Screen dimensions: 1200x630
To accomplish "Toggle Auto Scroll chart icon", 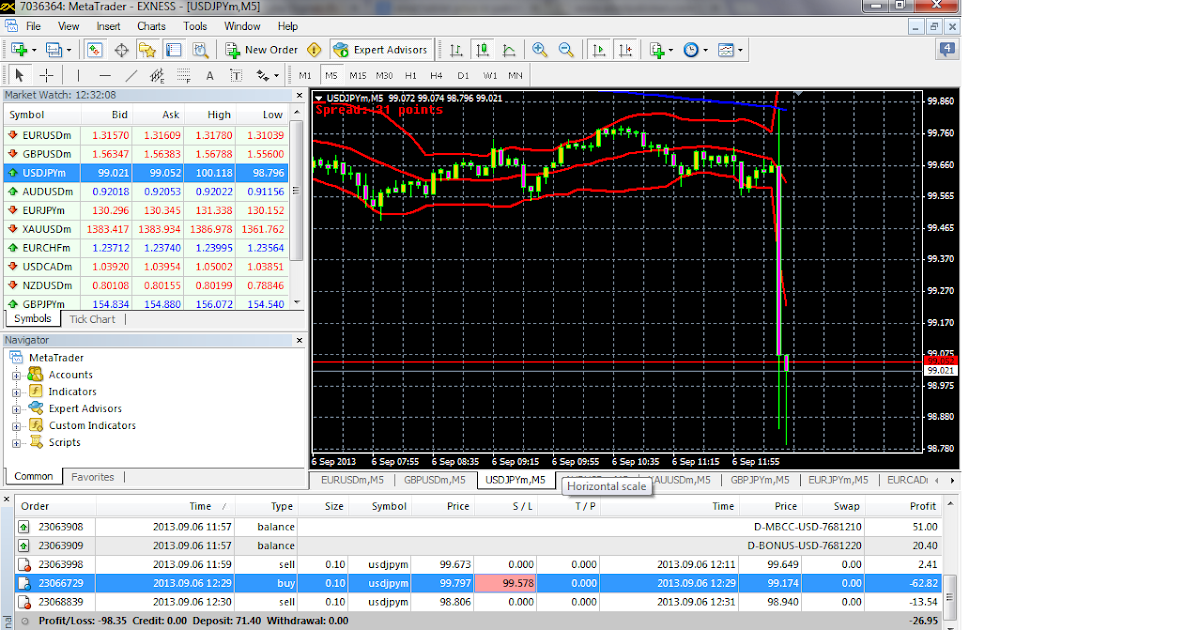I will tap(599, 49).
